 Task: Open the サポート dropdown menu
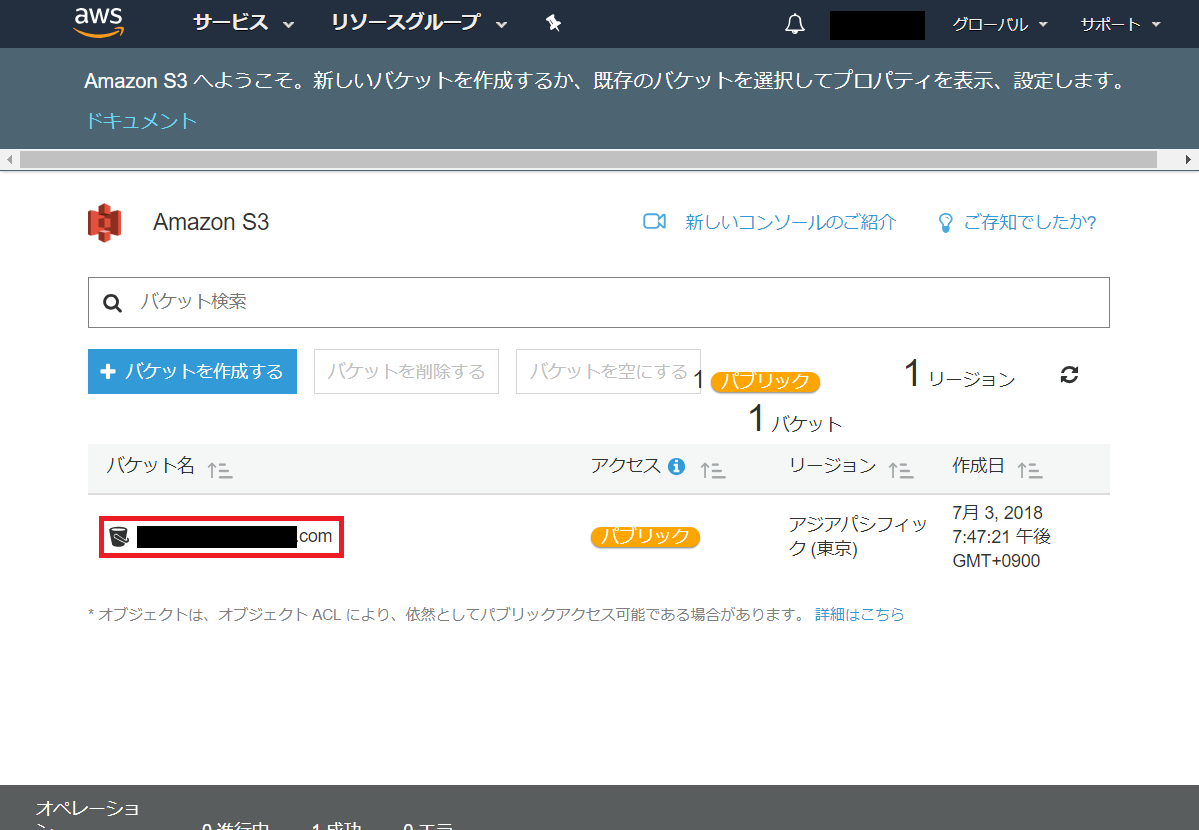pyautogui.click(x=1120, y=24)
